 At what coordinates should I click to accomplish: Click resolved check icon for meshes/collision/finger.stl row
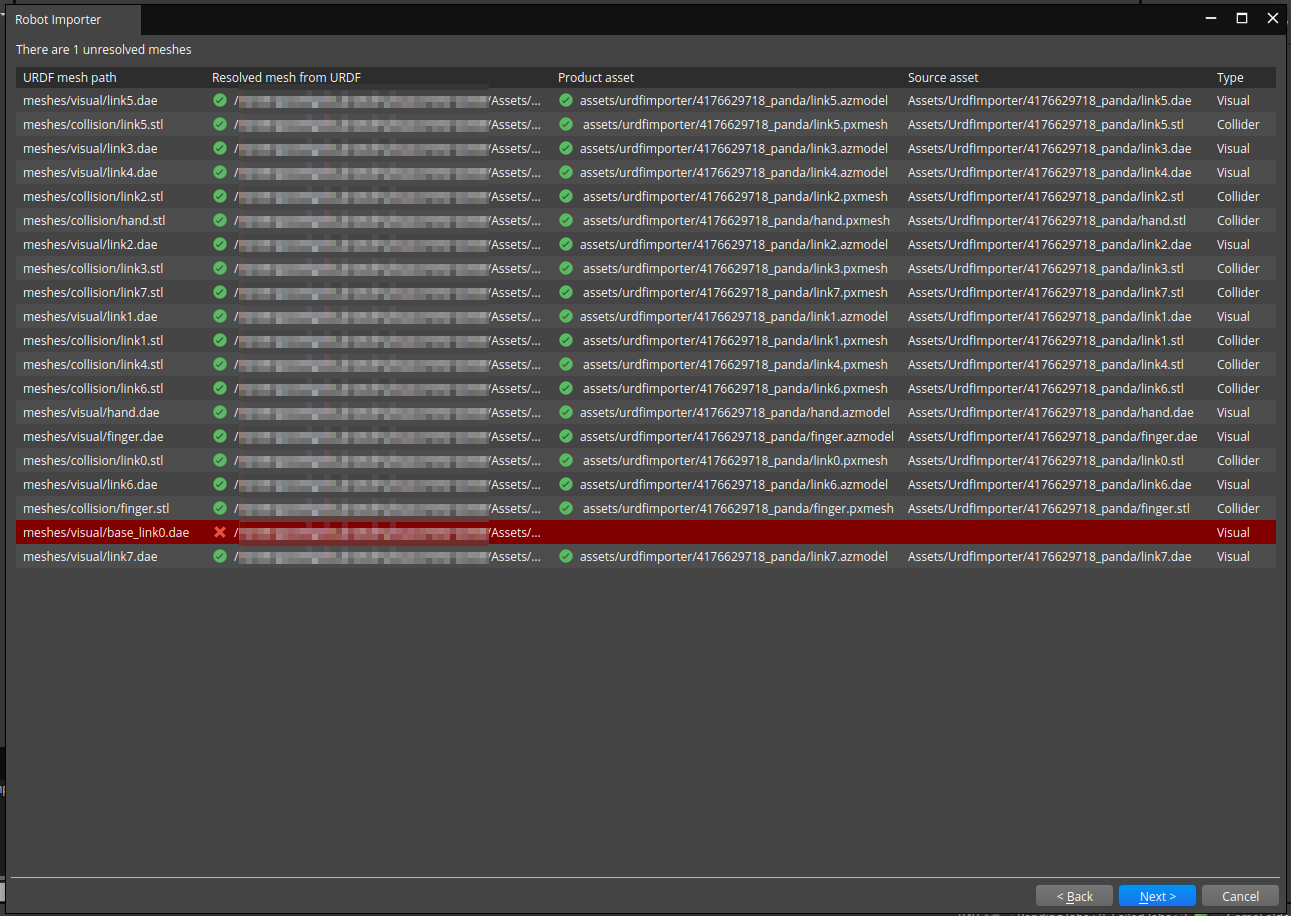(220, 508)
